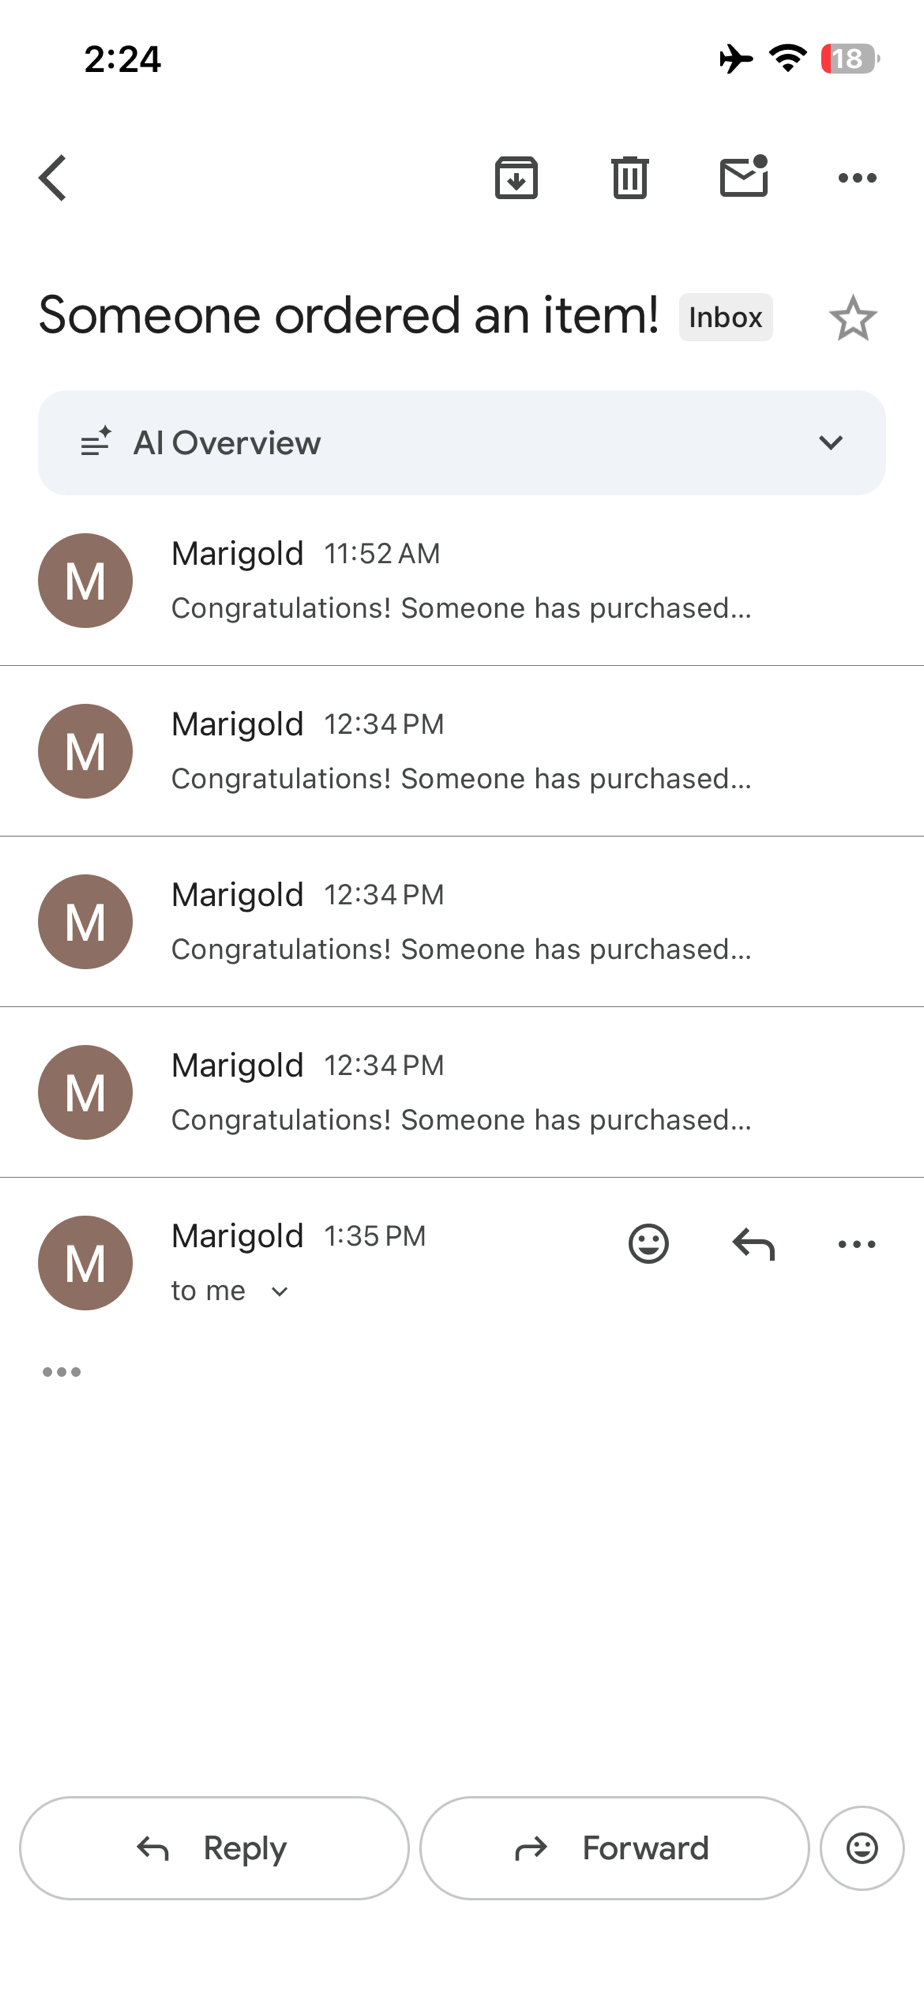This screenshot has width=924, height=2000.
Task: Open the 11:52 AM Marigold message
Action: (x=460, y=581)
